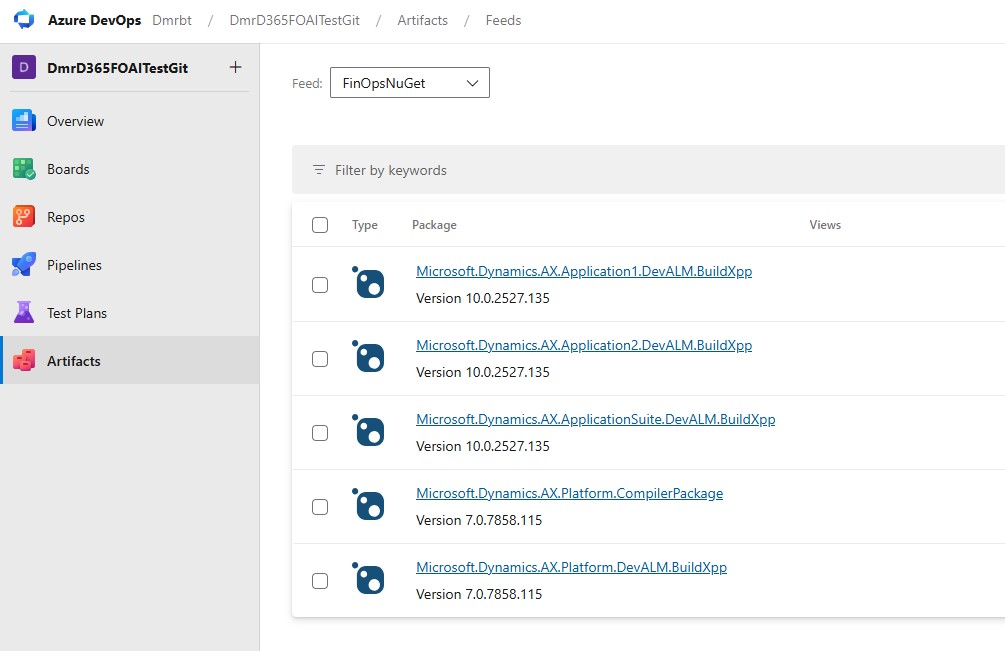
Task: Select the Overview menu item
Action: (129, 121)
